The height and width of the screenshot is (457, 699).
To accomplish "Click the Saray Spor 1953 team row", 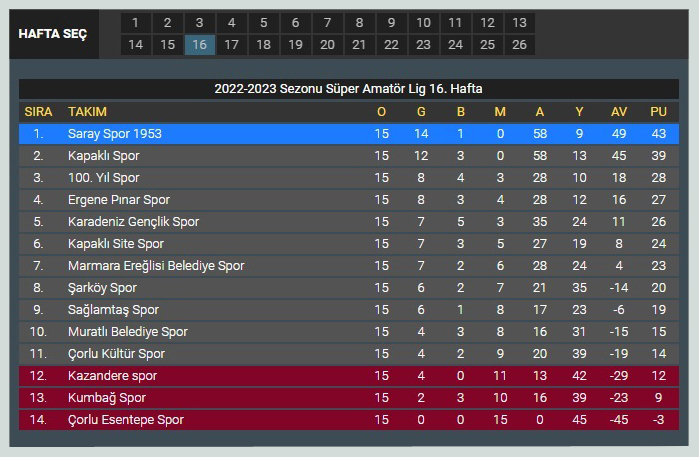I will [x=349, y=134].
